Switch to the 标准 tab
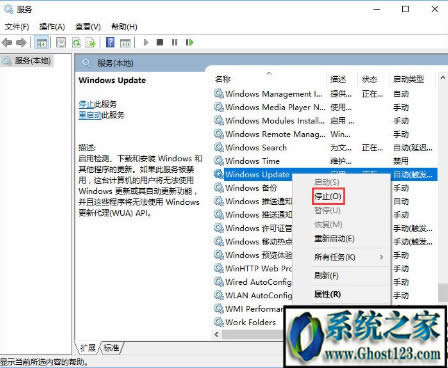 click(111, 348)
